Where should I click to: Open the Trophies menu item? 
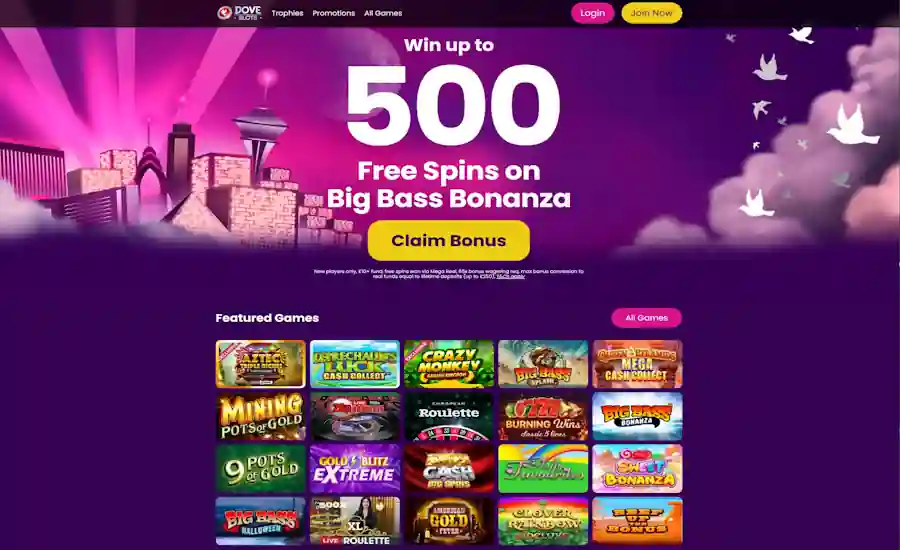(x=287, y=13)
